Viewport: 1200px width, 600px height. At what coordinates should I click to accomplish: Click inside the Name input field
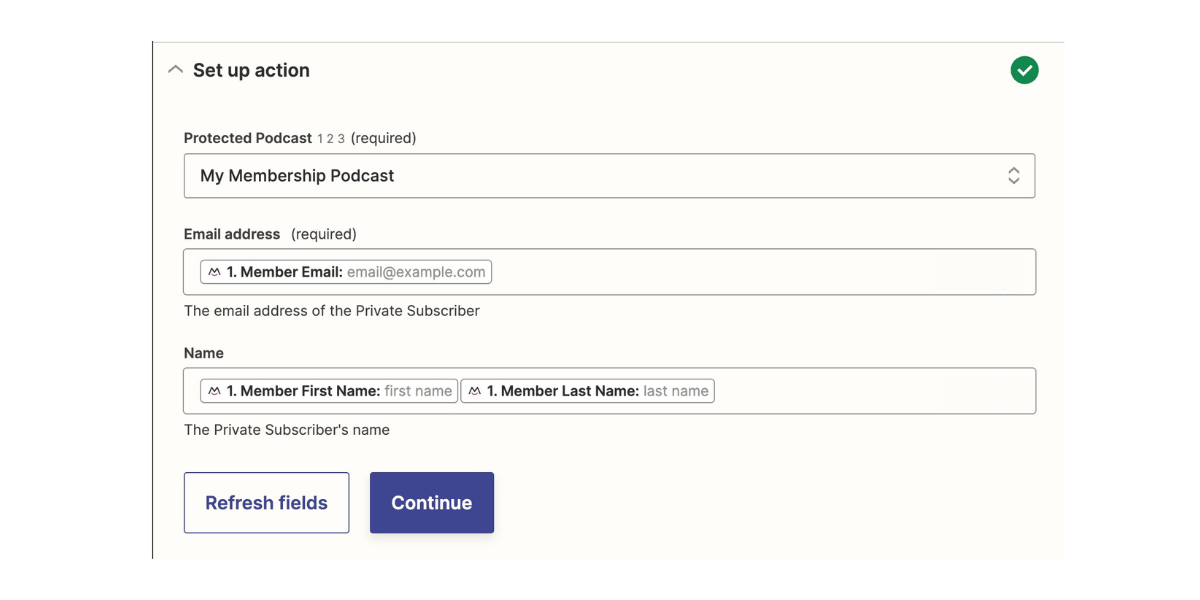click(609, 391)
